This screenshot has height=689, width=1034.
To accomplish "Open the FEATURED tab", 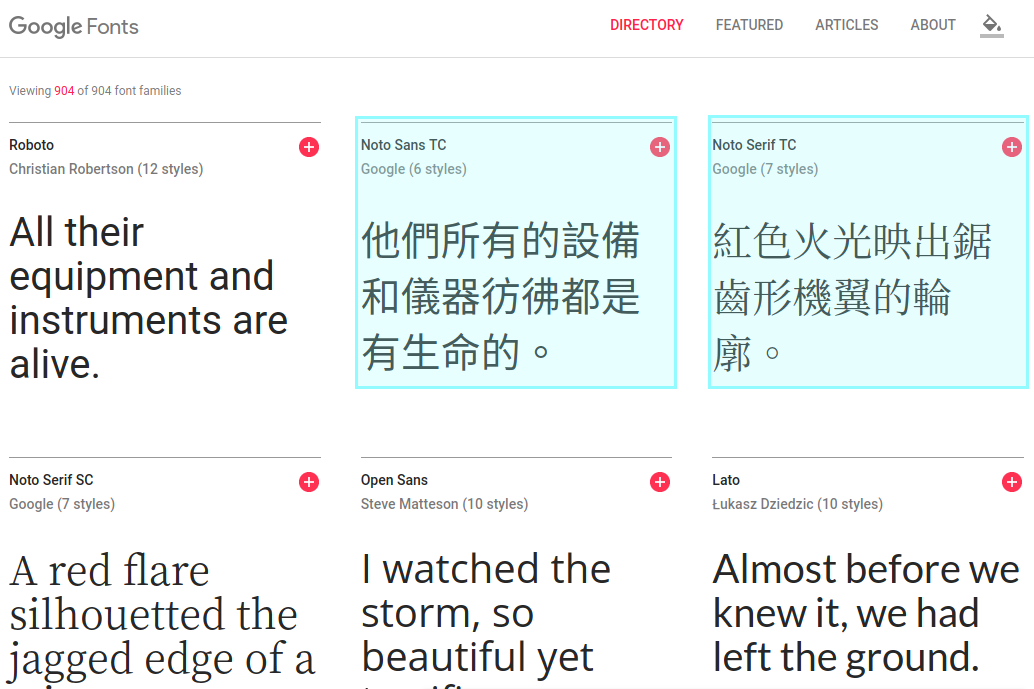I will [749, 25].
